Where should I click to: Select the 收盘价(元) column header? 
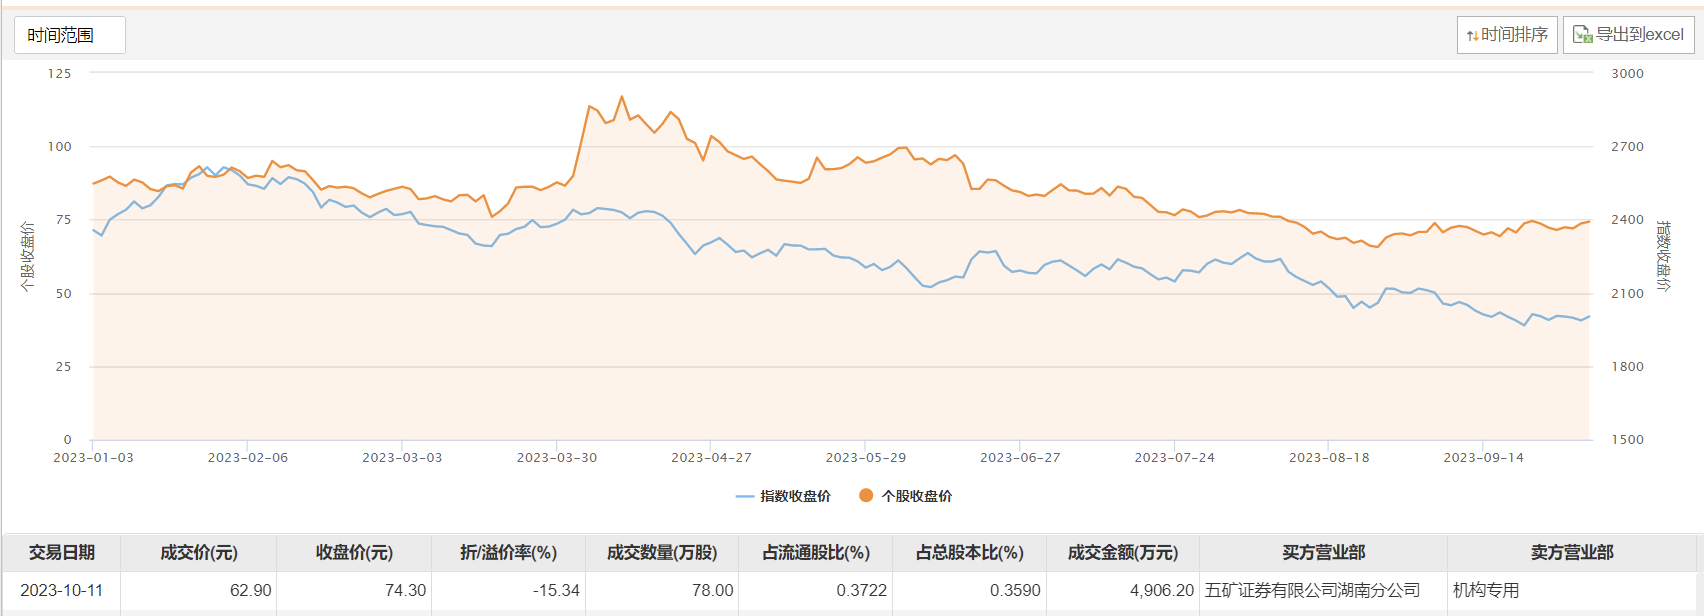click(x=354, y=553)
